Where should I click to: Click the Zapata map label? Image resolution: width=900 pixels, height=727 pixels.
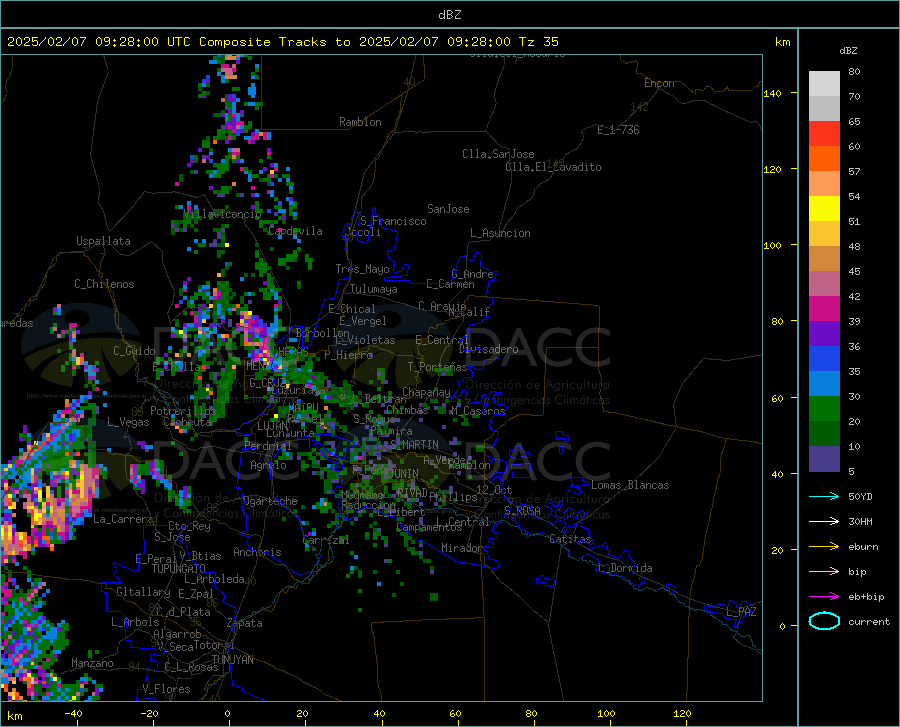point(245,623)
